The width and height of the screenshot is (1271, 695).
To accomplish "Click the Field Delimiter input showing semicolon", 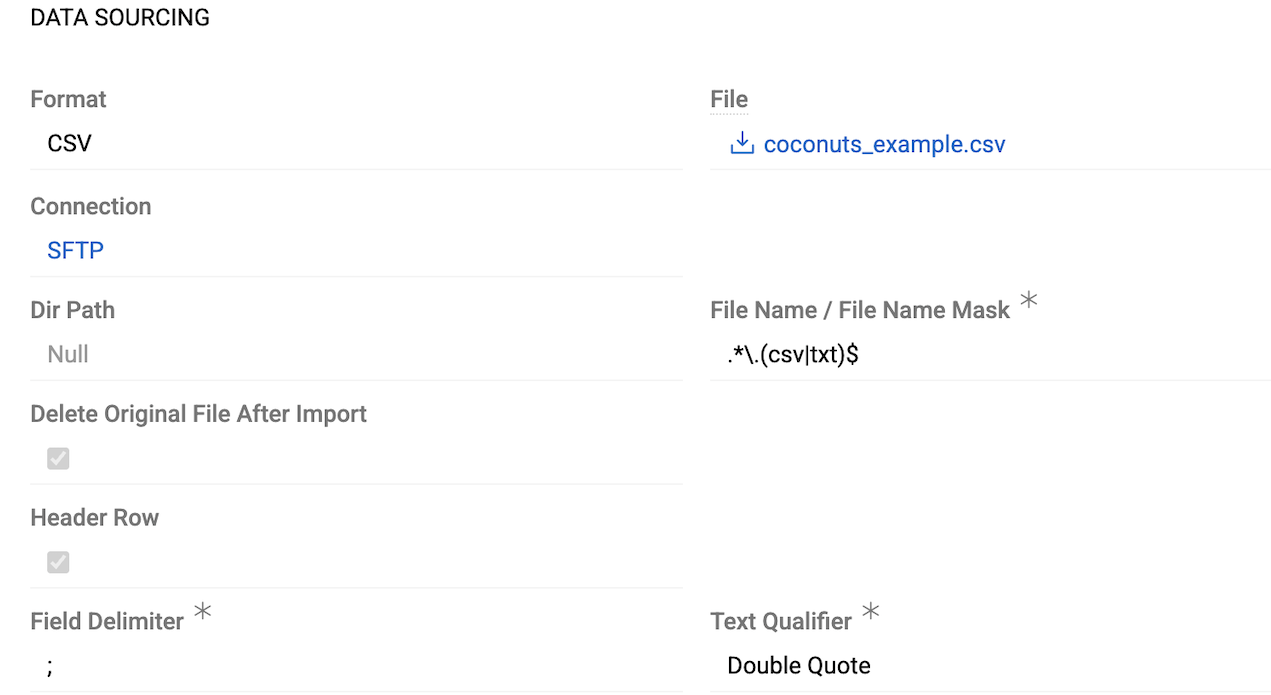I will (49, 665).
